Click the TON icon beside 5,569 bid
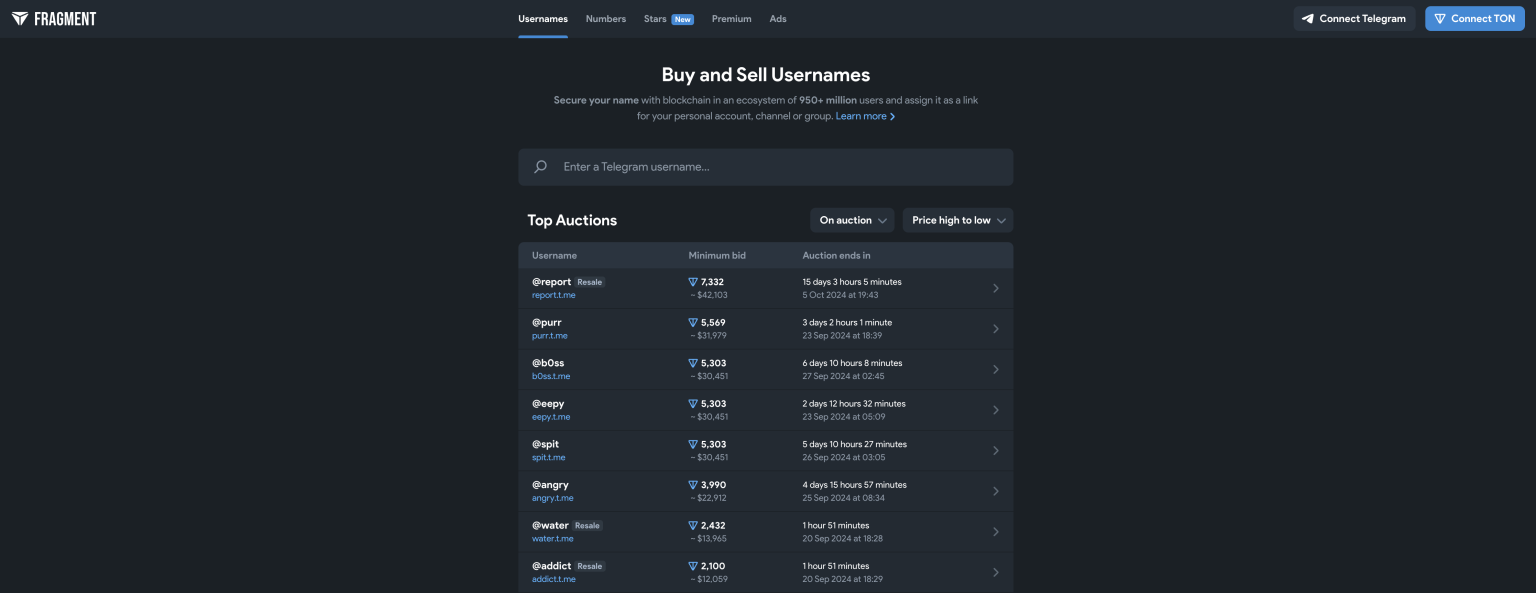The image size is (1536, 593). tap(693, 323)
